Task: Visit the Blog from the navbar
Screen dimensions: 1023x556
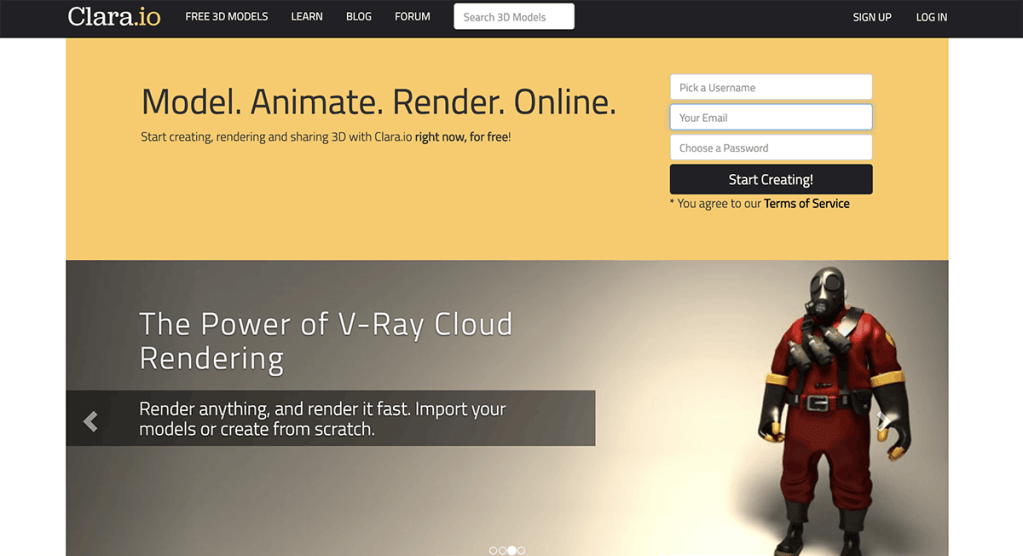Action: [358, 17]
